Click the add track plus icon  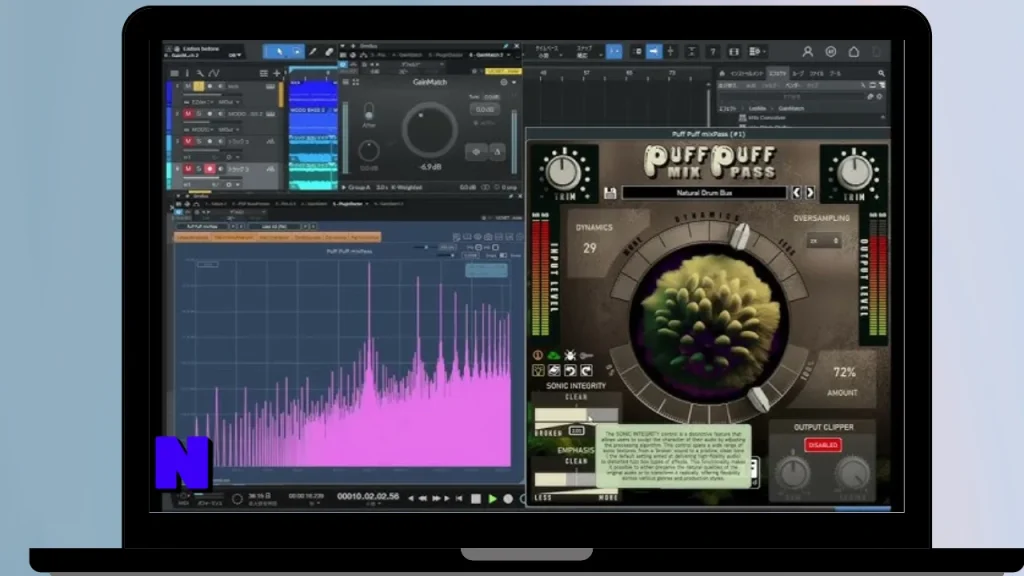(x=276, y=73)
